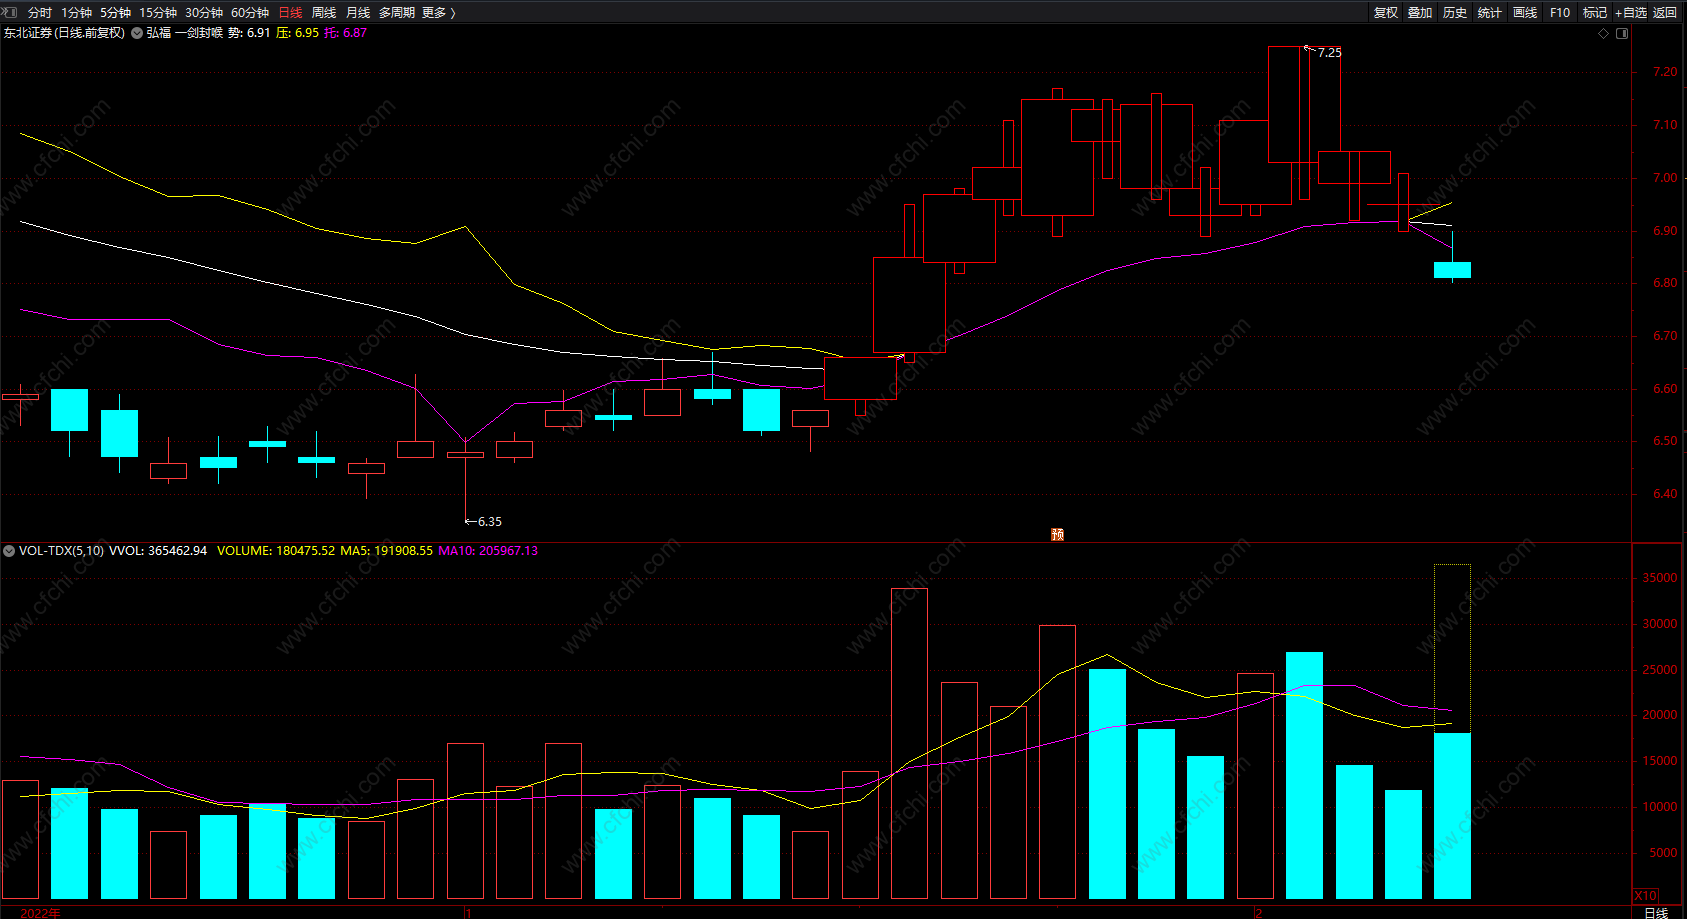Expand VOL-TDX indicator dropdown arrow
The image size is (1687, 919).
(9, 551)
